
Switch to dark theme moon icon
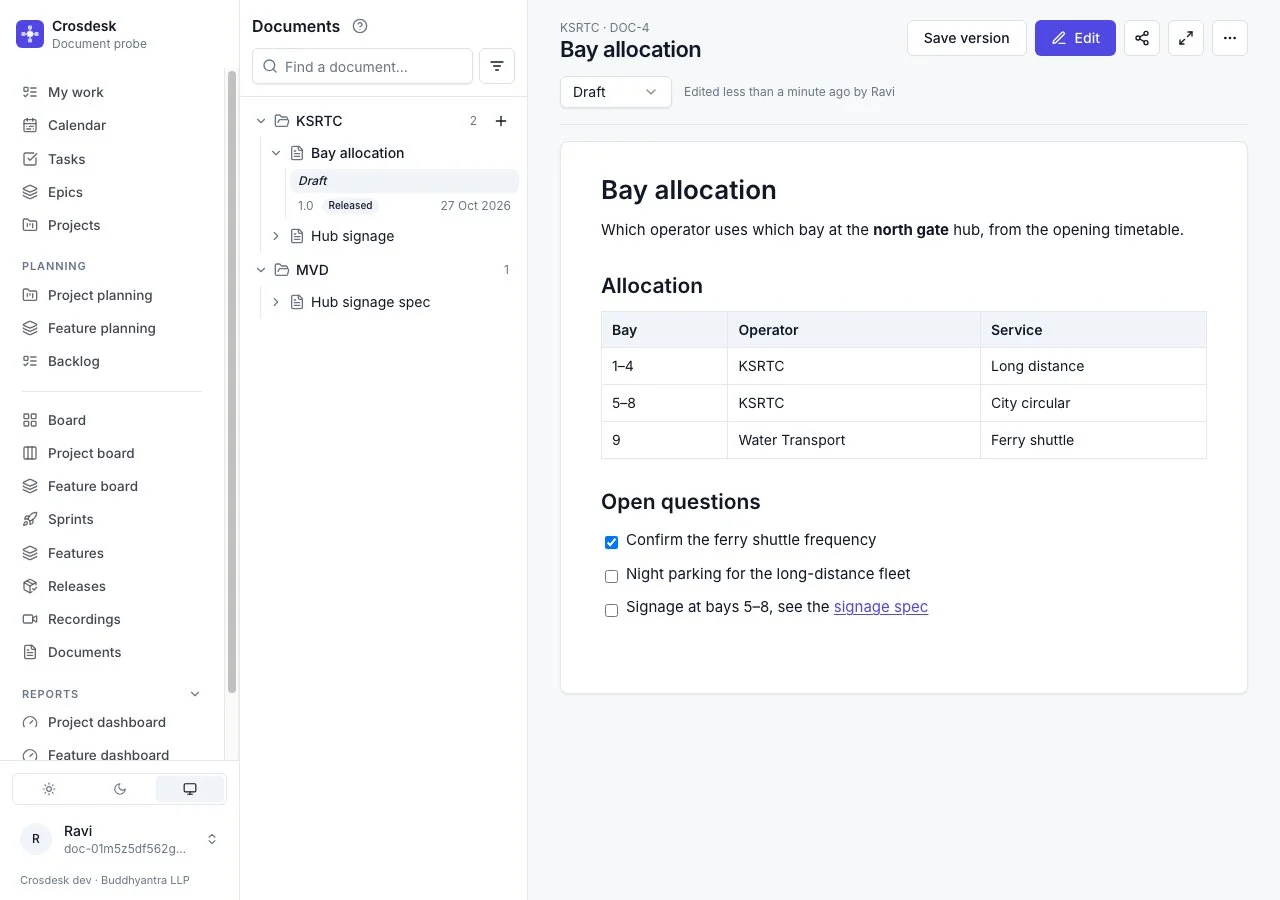click(120, 789)
